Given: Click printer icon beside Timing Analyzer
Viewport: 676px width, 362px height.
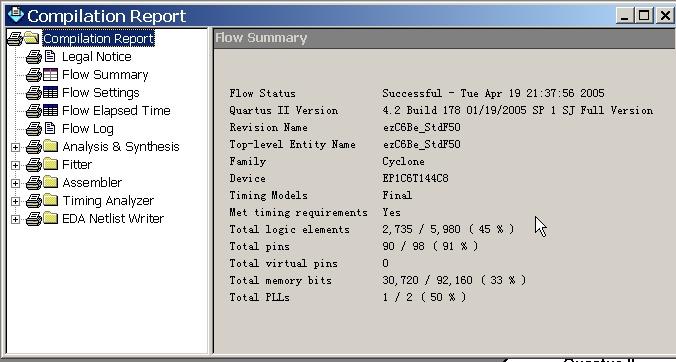Looking at the screenshot, I should point(34,201).
